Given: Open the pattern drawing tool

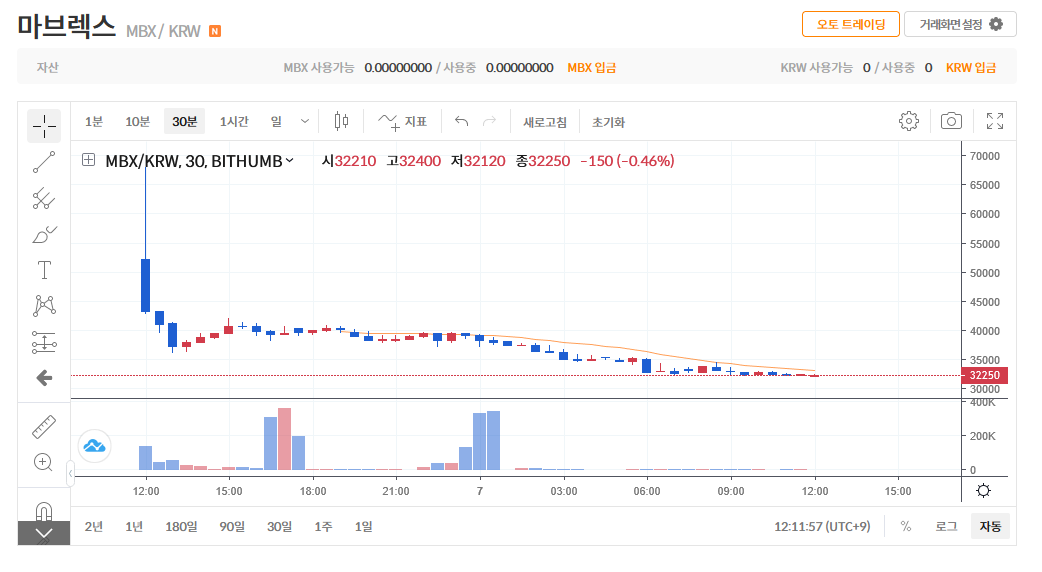Looking at the screenshot, I should tap(44, 306).
